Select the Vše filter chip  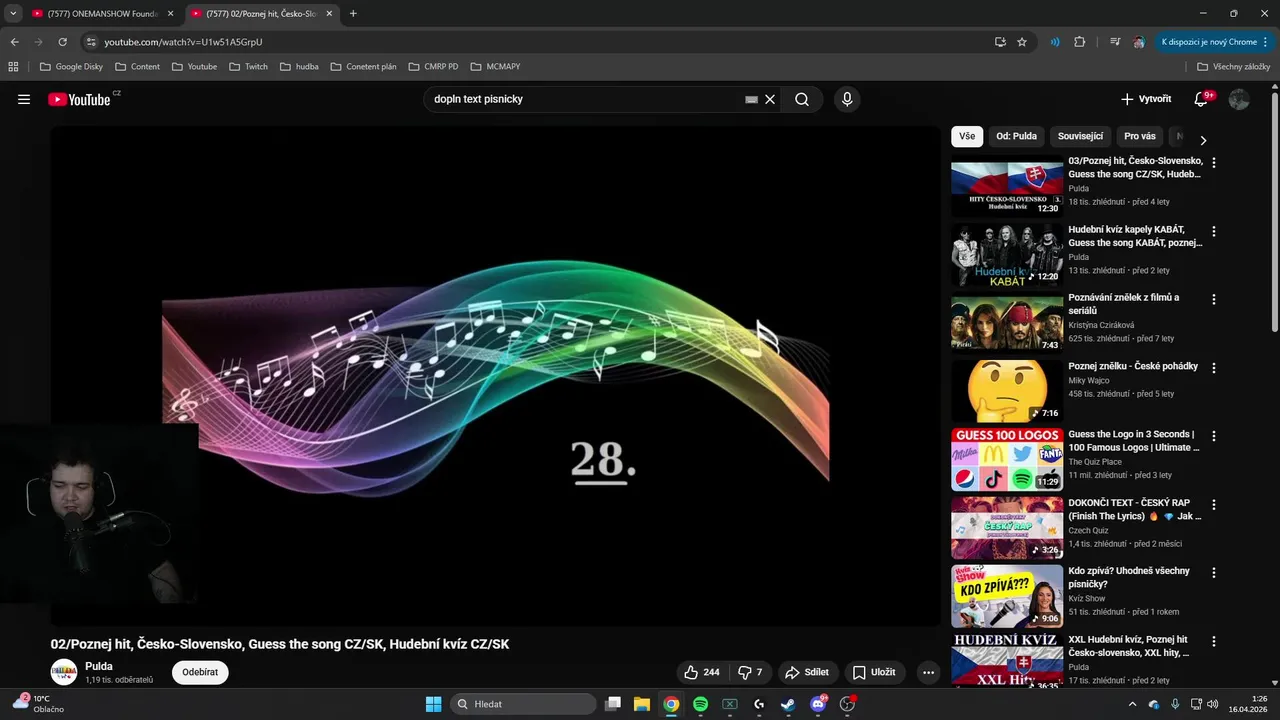967,136
